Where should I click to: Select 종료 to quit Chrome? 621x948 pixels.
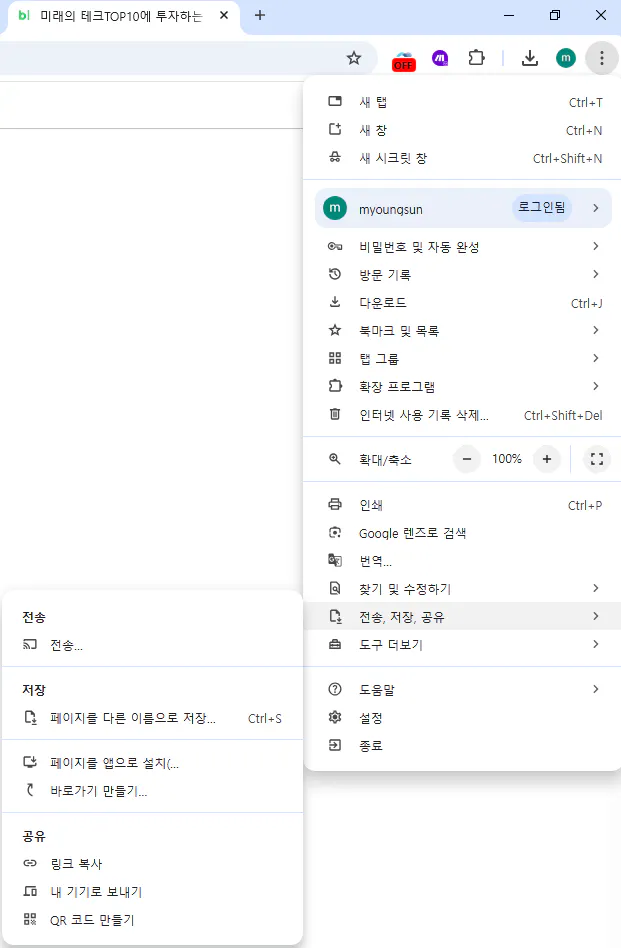(461, 745)
